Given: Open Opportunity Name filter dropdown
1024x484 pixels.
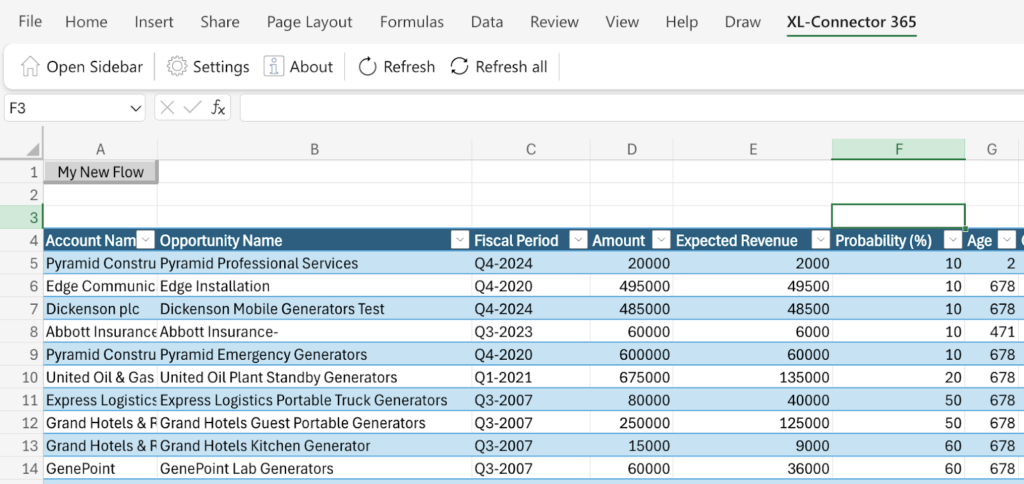Looking at the screenshot, I should (460, 240).
